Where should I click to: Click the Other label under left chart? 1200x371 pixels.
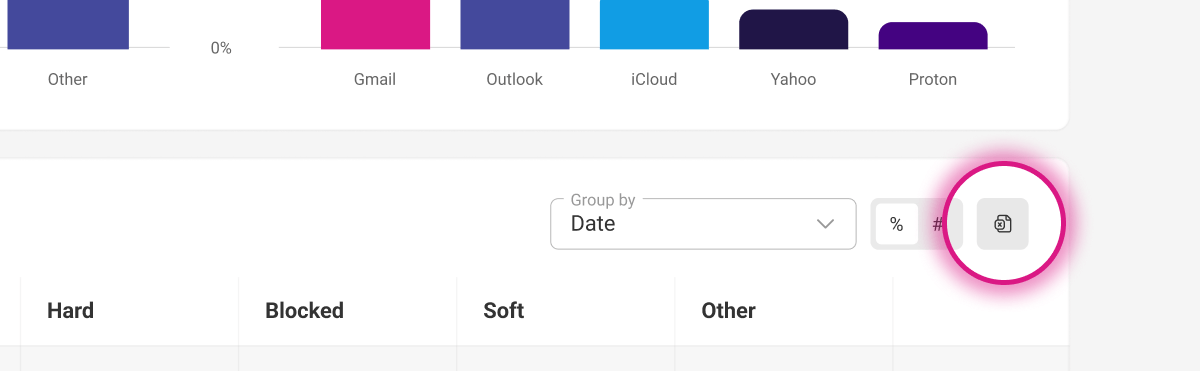tap(68, 79)
